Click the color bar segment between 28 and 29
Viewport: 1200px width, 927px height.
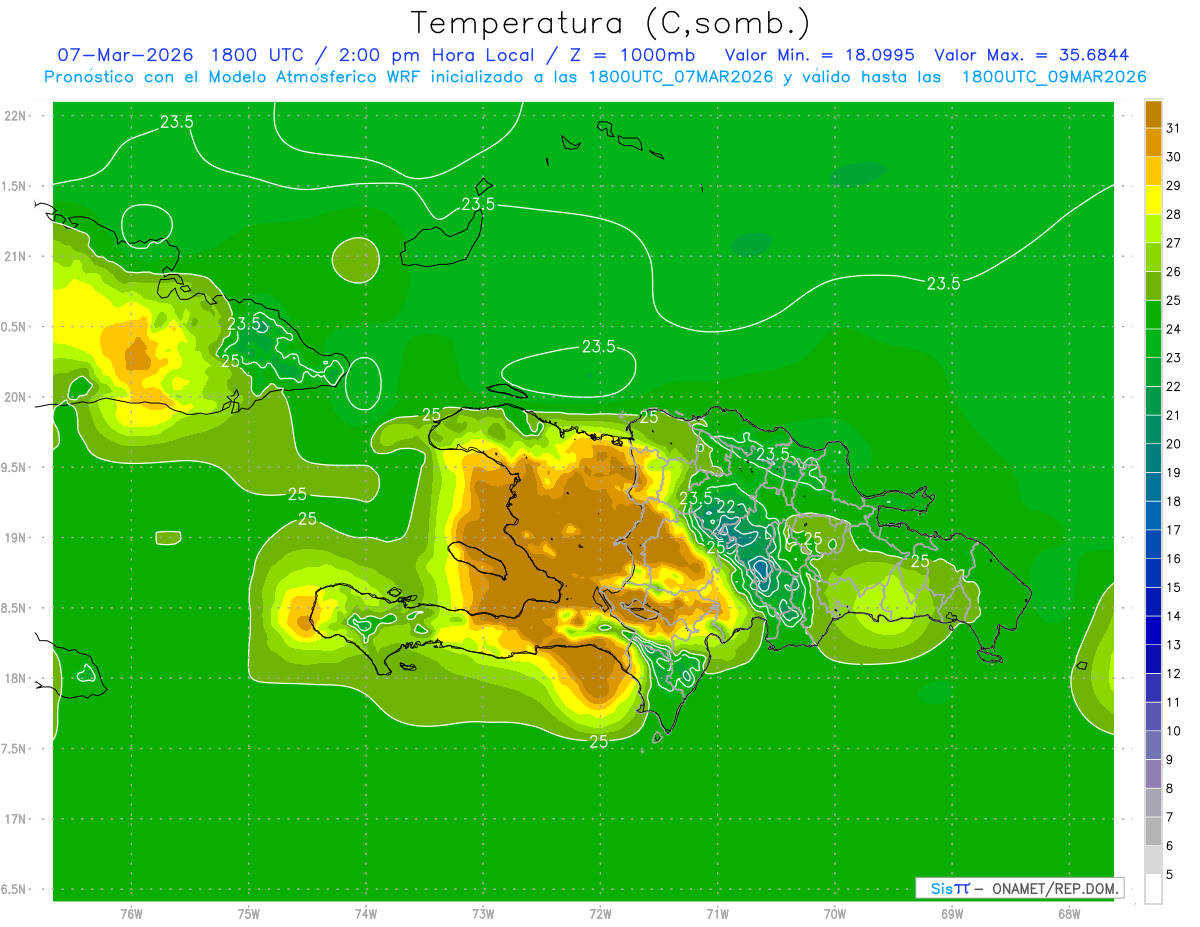(1153, 200)
